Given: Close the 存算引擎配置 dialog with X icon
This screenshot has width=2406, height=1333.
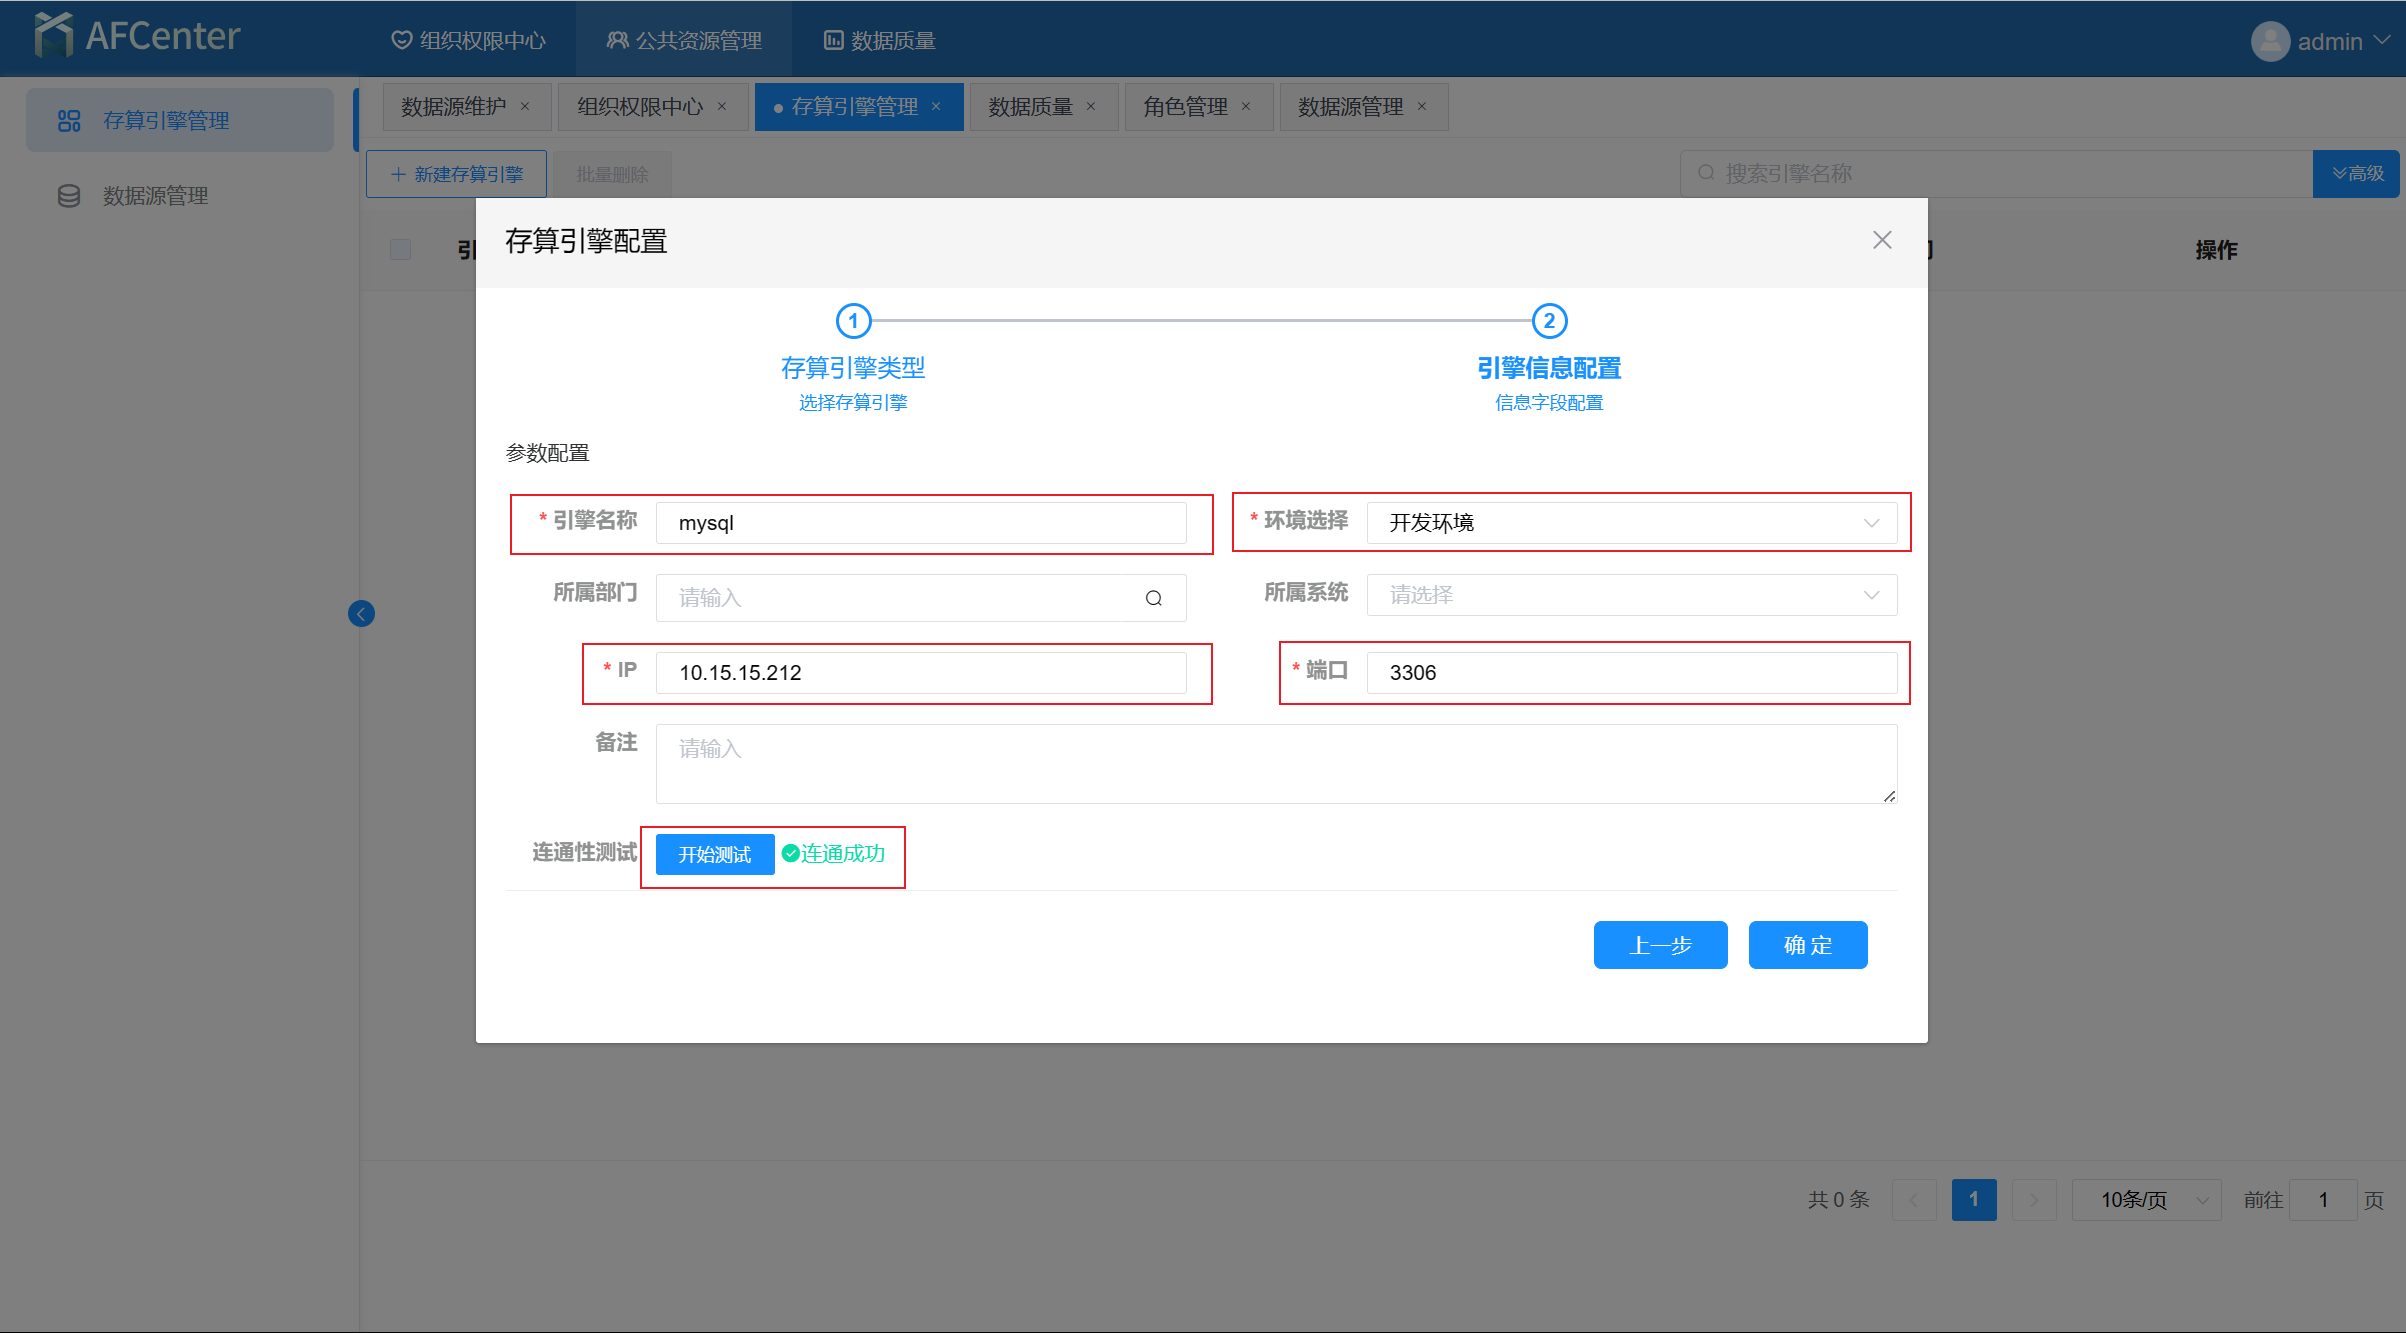Looking at the screenshot, I should 1881,240.
